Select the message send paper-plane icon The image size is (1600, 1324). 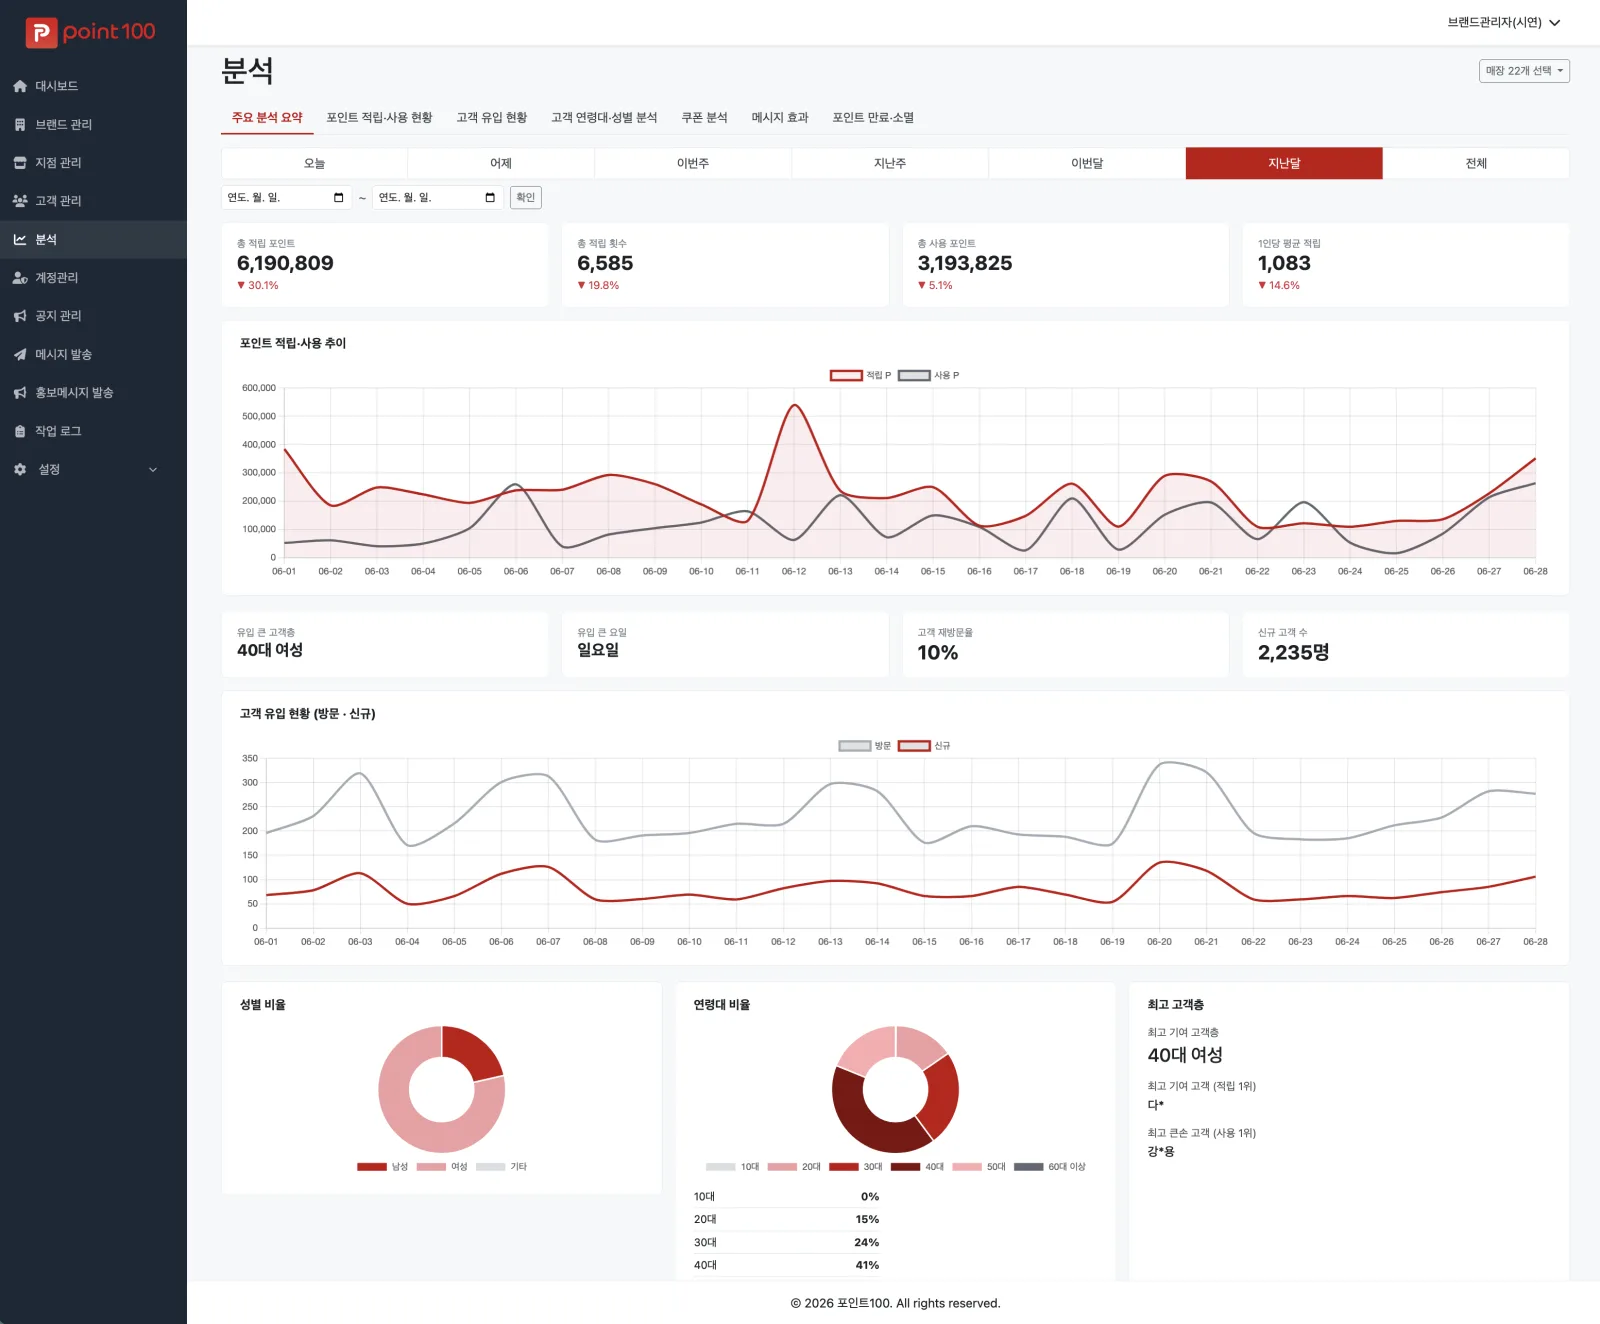click(20, 354)
